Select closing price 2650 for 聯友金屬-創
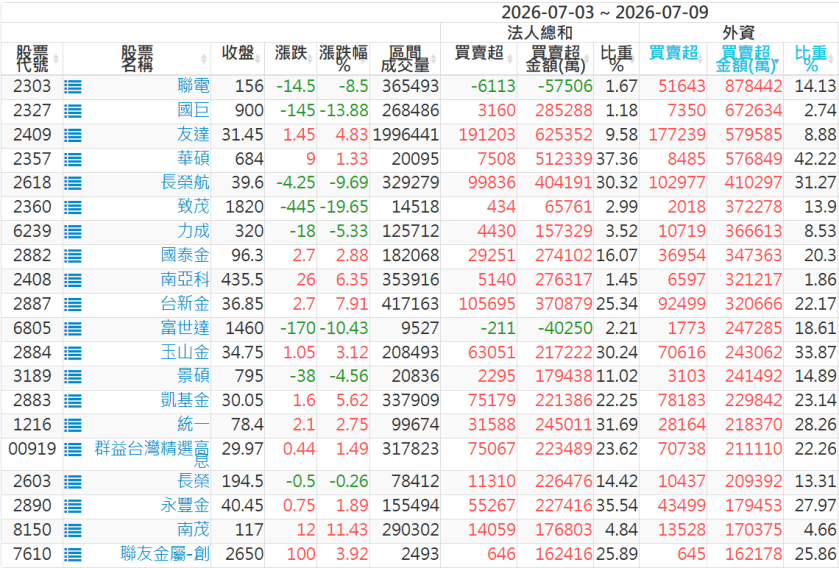This screenshot has height=568, width=839. pyautogui.click(x=245, y=554)
